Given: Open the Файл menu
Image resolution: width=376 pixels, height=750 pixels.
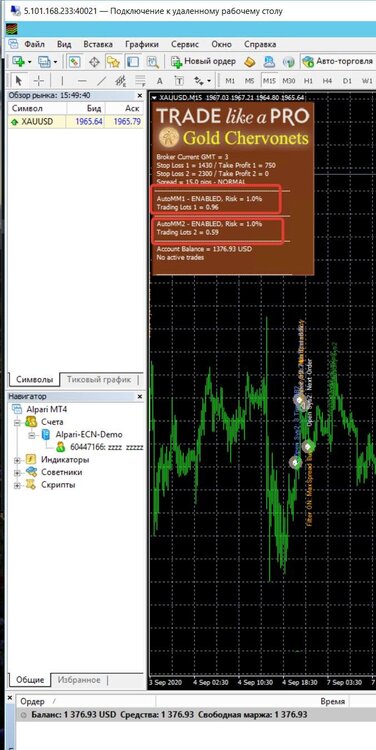Looking at the screenshot, I should [34, 44].
